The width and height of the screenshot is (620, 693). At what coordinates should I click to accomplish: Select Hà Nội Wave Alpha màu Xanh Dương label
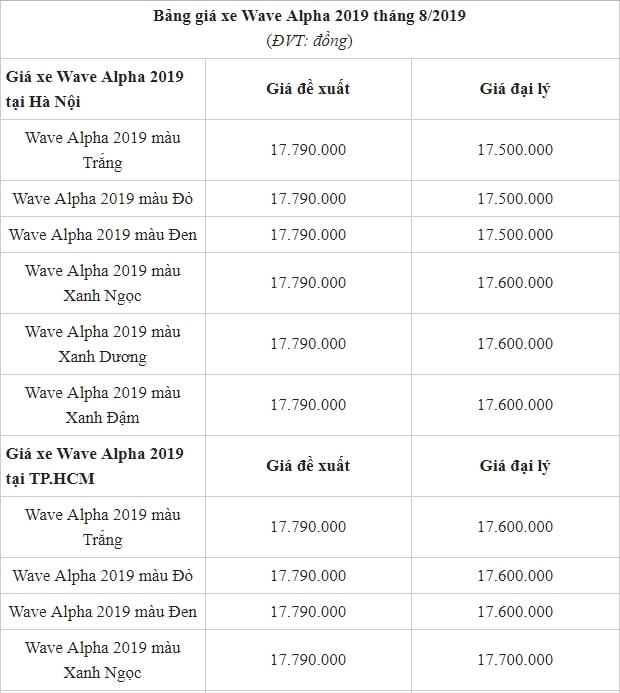(x=103, y=344)
